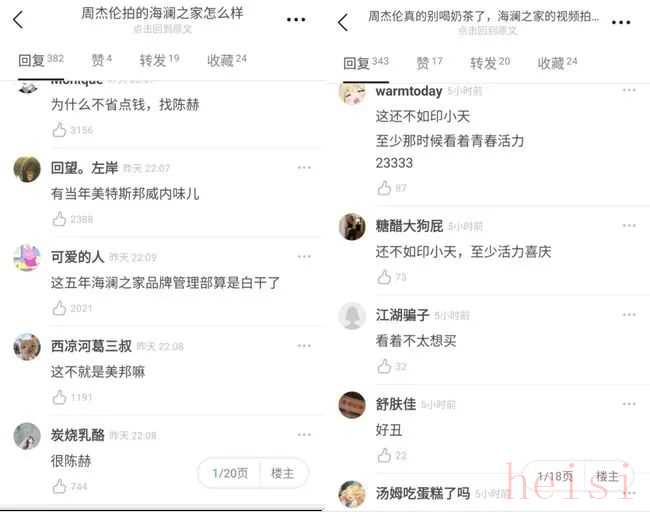Go back from the left thread
Viewport: 650px width, 512px height.
[18, 19]
